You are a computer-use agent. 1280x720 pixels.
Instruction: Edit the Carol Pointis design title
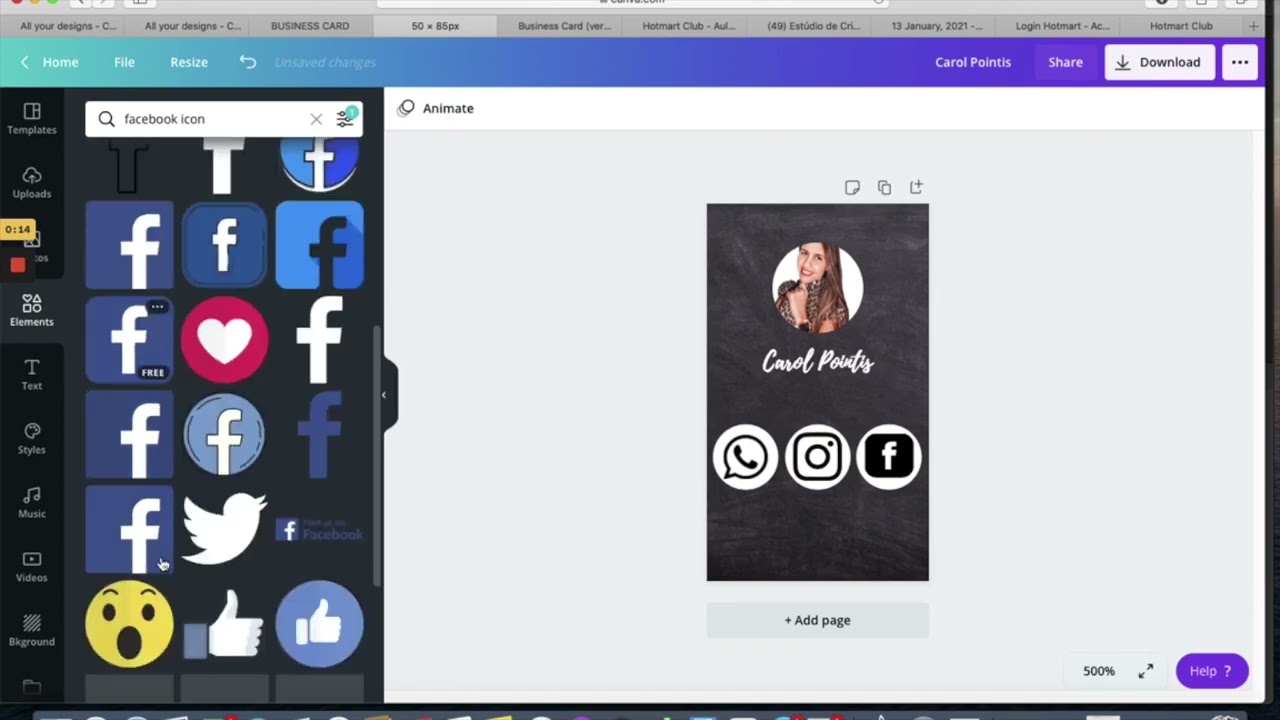(x=973, y=62)
